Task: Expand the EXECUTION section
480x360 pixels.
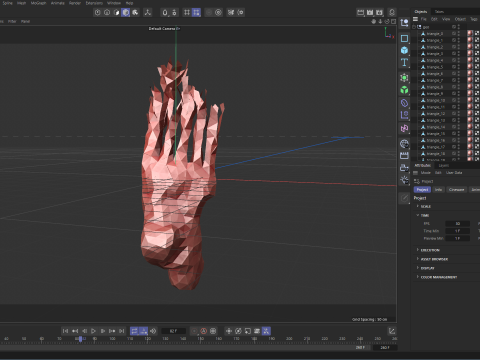Action: (417, 250)
